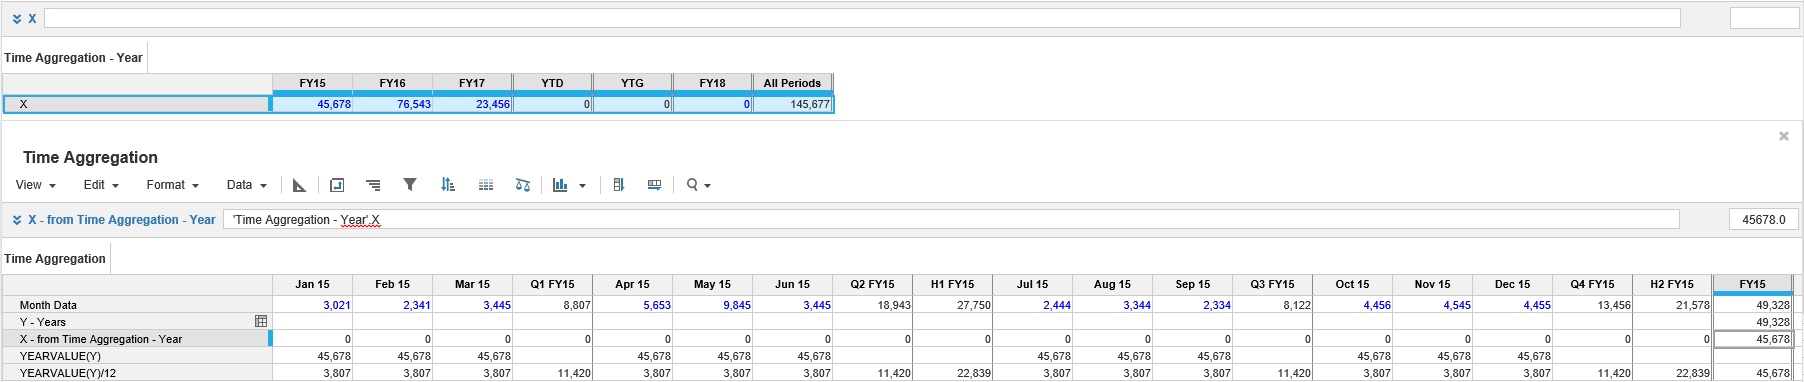Click the column with down arrow icon
Screen dimensions: 1804x382
[619, 185]
